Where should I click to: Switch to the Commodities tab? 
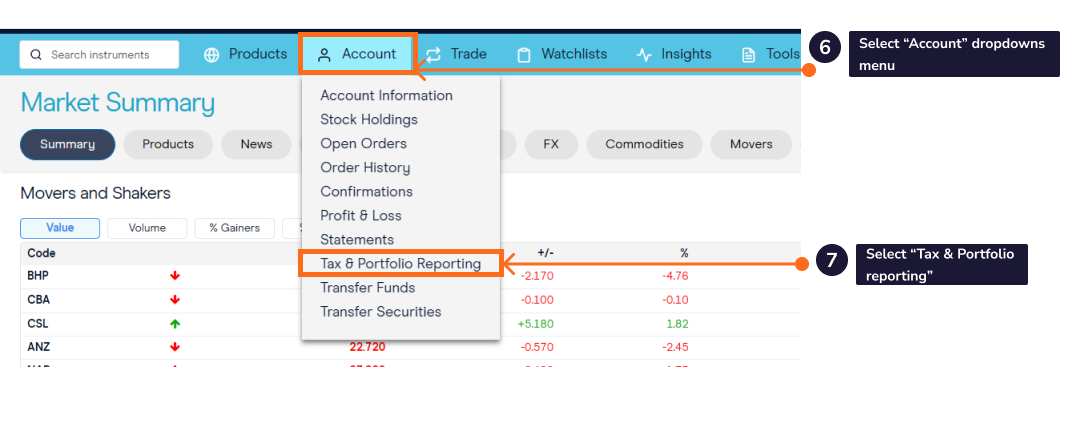click(x=644, y=144)
